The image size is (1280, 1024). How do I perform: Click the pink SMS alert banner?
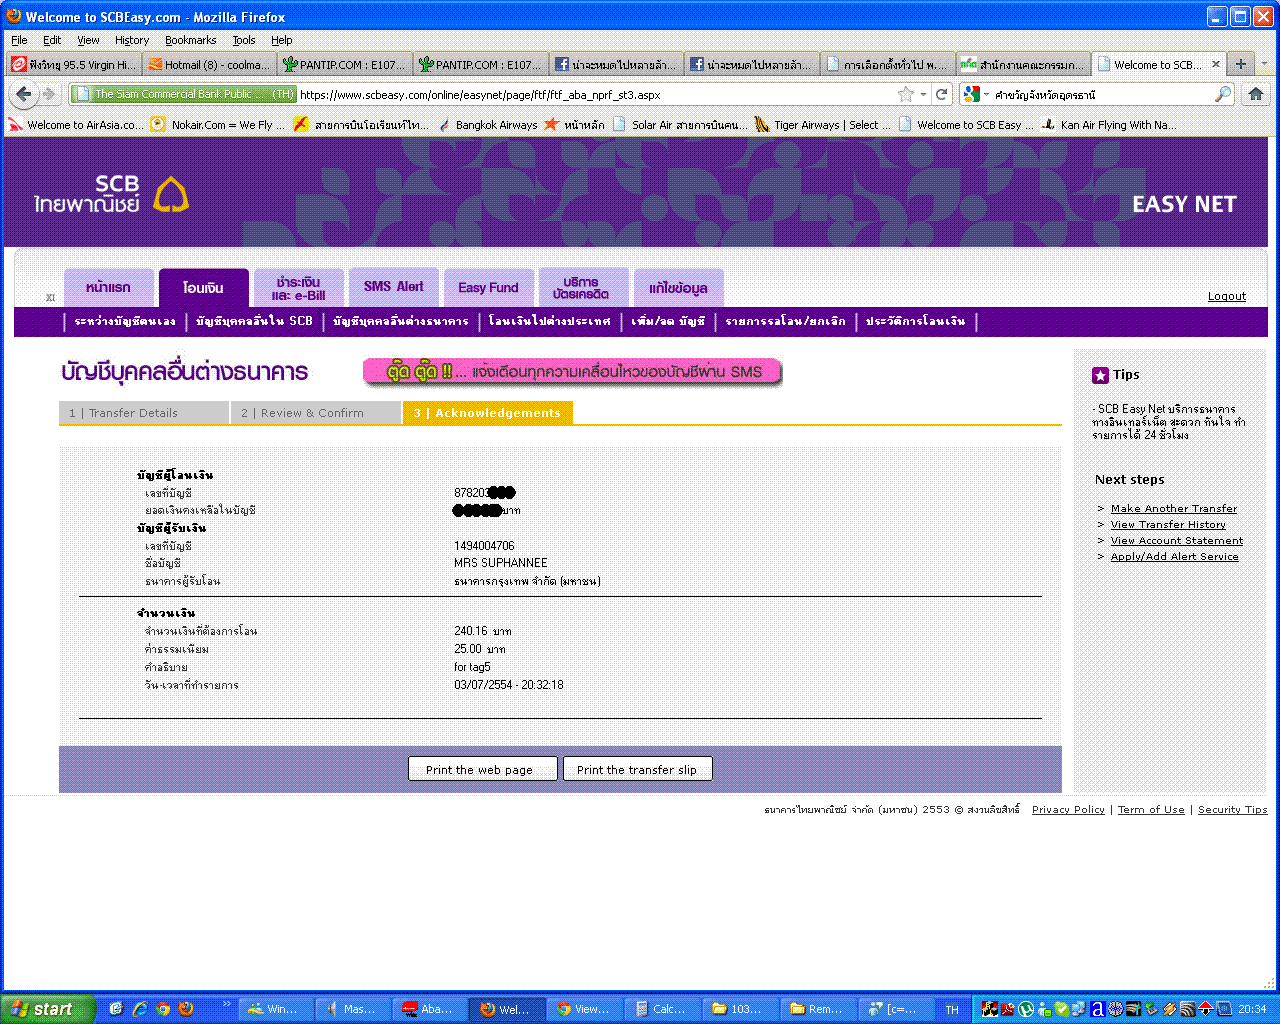coord(572,372)
